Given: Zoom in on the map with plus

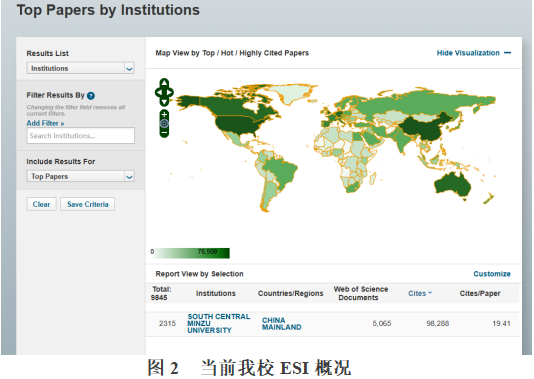Looking at the screenshot, I should pos(164,114).
